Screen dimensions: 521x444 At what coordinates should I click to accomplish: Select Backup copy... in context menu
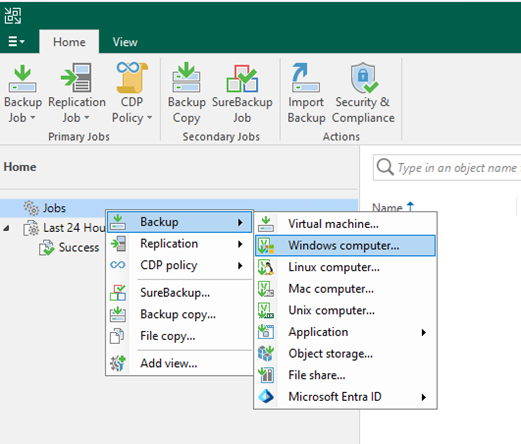179,314
